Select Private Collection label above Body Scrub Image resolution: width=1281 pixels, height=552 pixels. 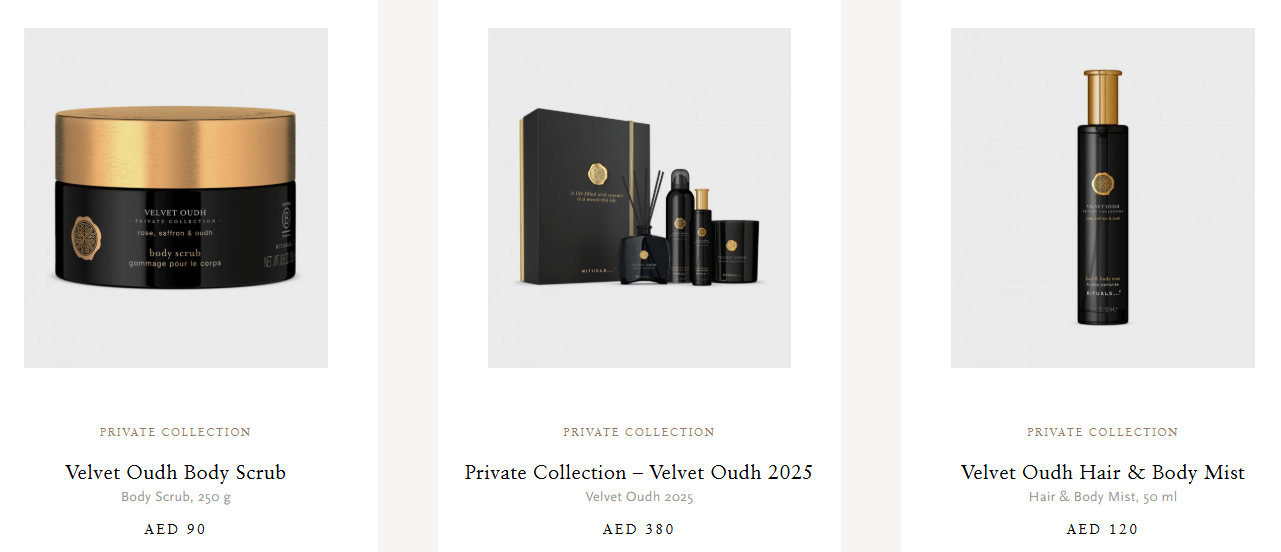click(x=176, y=432)
